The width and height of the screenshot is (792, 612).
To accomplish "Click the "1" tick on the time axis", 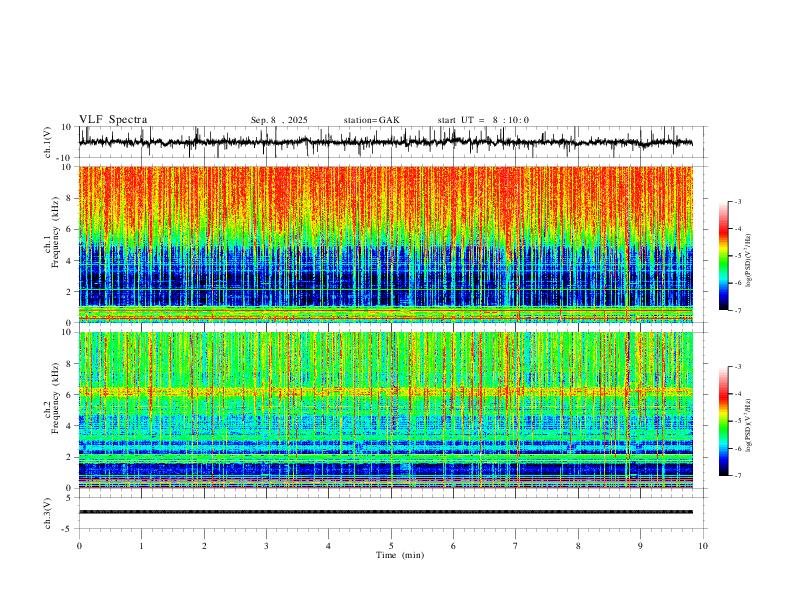I will [x=141, y=546].
